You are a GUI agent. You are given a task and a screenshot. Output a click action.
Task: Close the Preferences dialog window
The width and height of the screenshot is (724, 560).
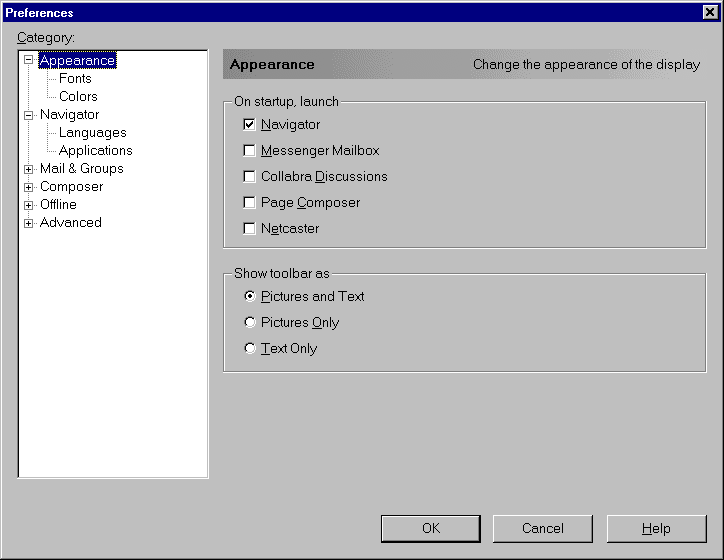(x=710, y=12)
